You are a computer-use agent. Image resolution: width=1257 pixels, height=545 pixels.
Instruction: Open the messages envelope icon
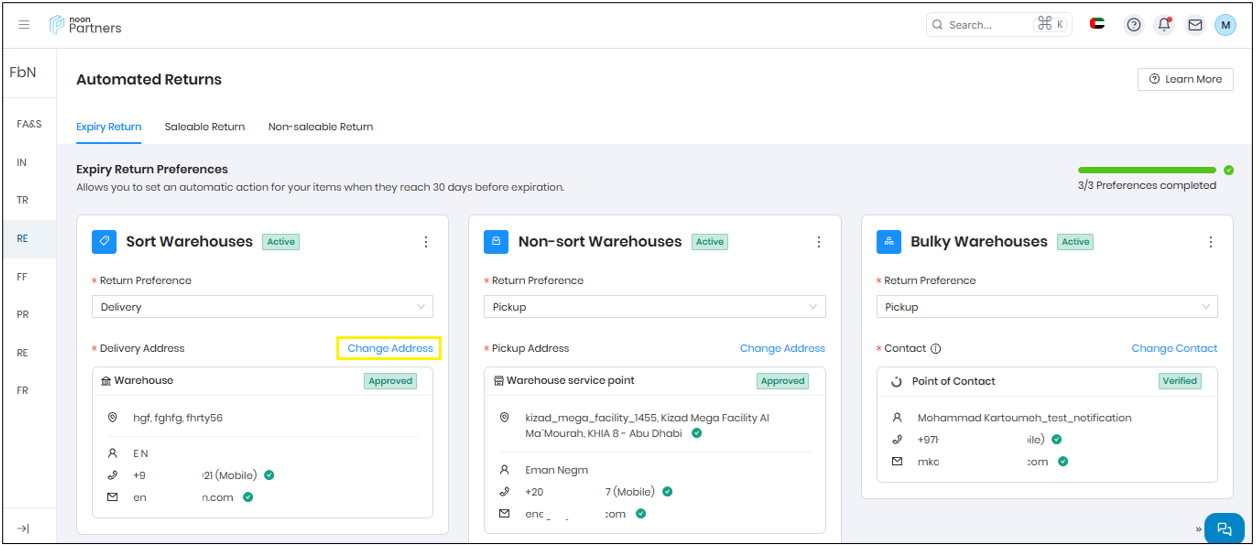point(1195,25)
